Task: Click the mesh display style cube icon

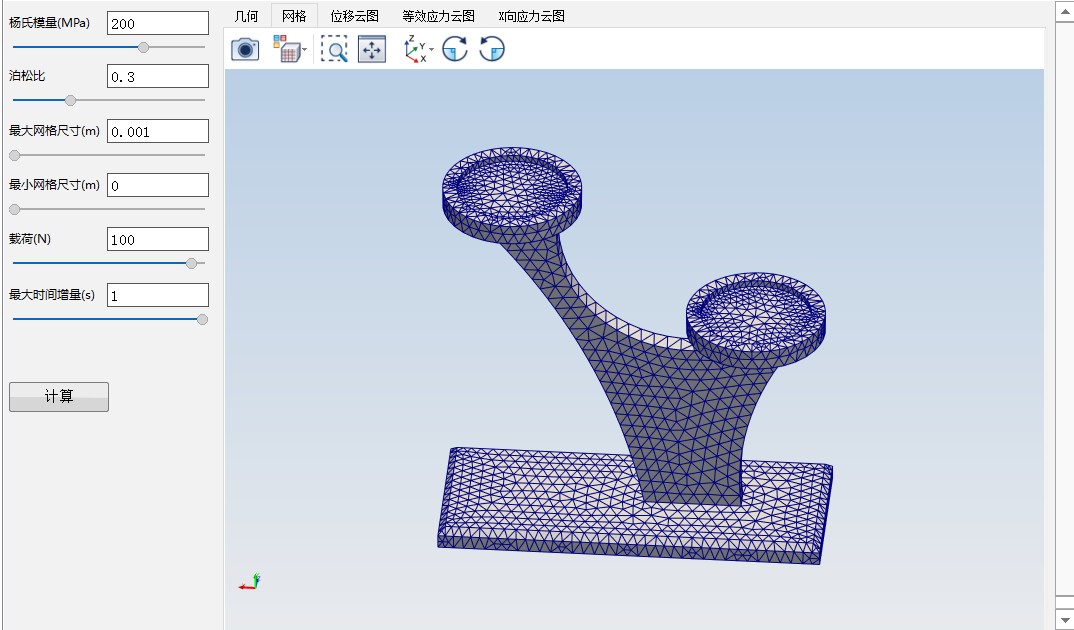Action: pyautogui.click(x=287, y=49)
